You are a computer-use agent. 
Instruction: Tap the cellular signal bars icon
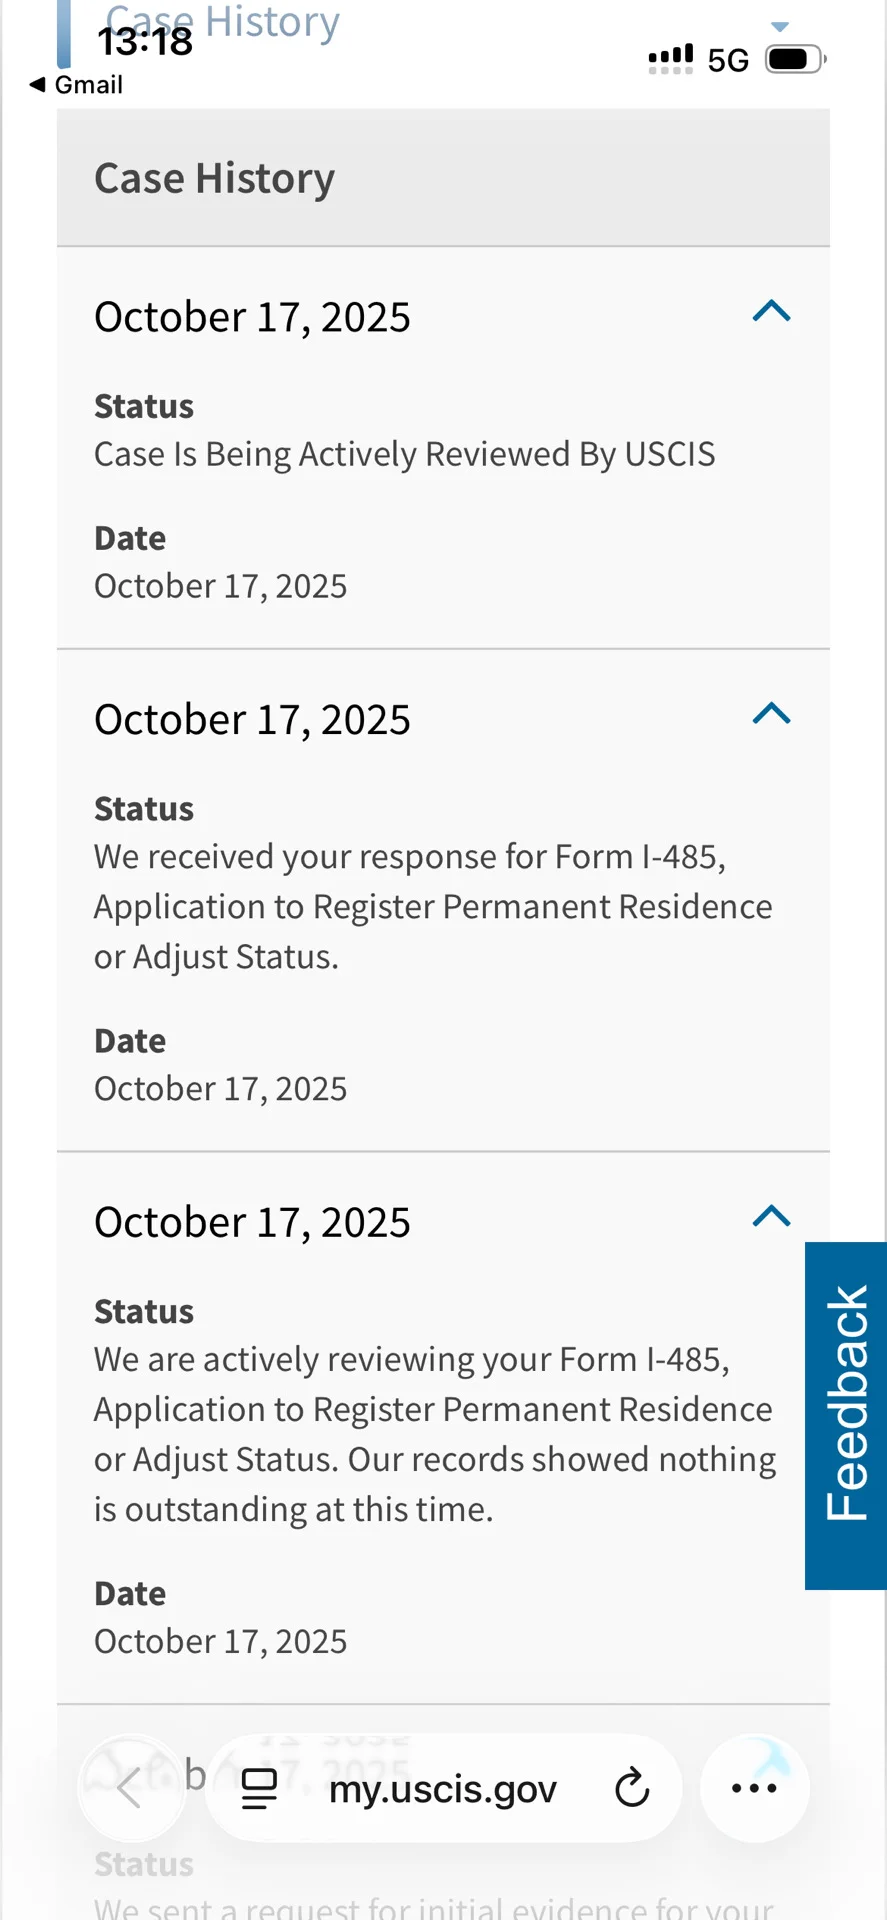pyautogui.click(x=670, y=59)
